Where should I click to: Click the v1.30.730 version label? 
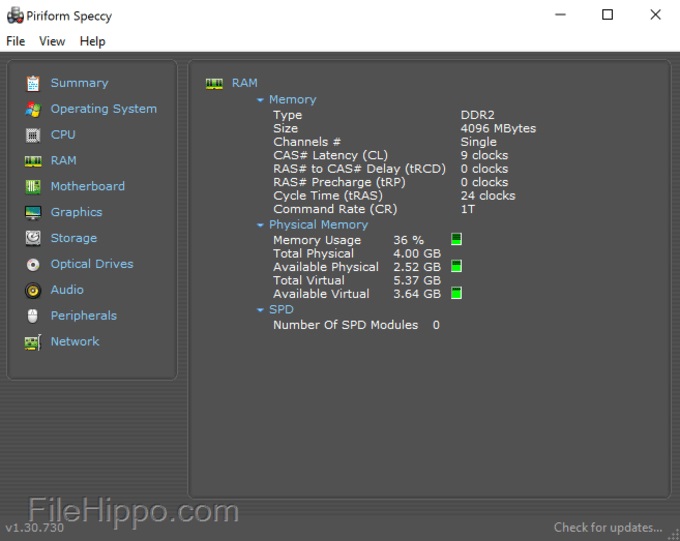click(x=35, y=528)
